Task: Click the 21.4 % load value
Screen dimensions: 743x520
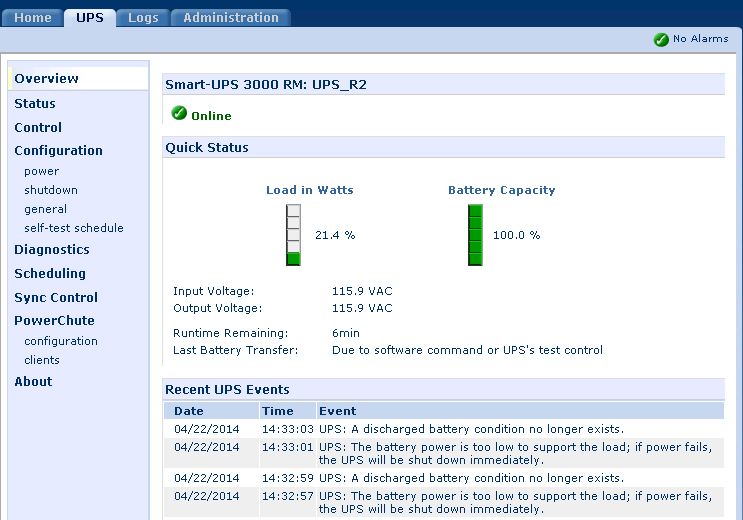Action: 335,235
